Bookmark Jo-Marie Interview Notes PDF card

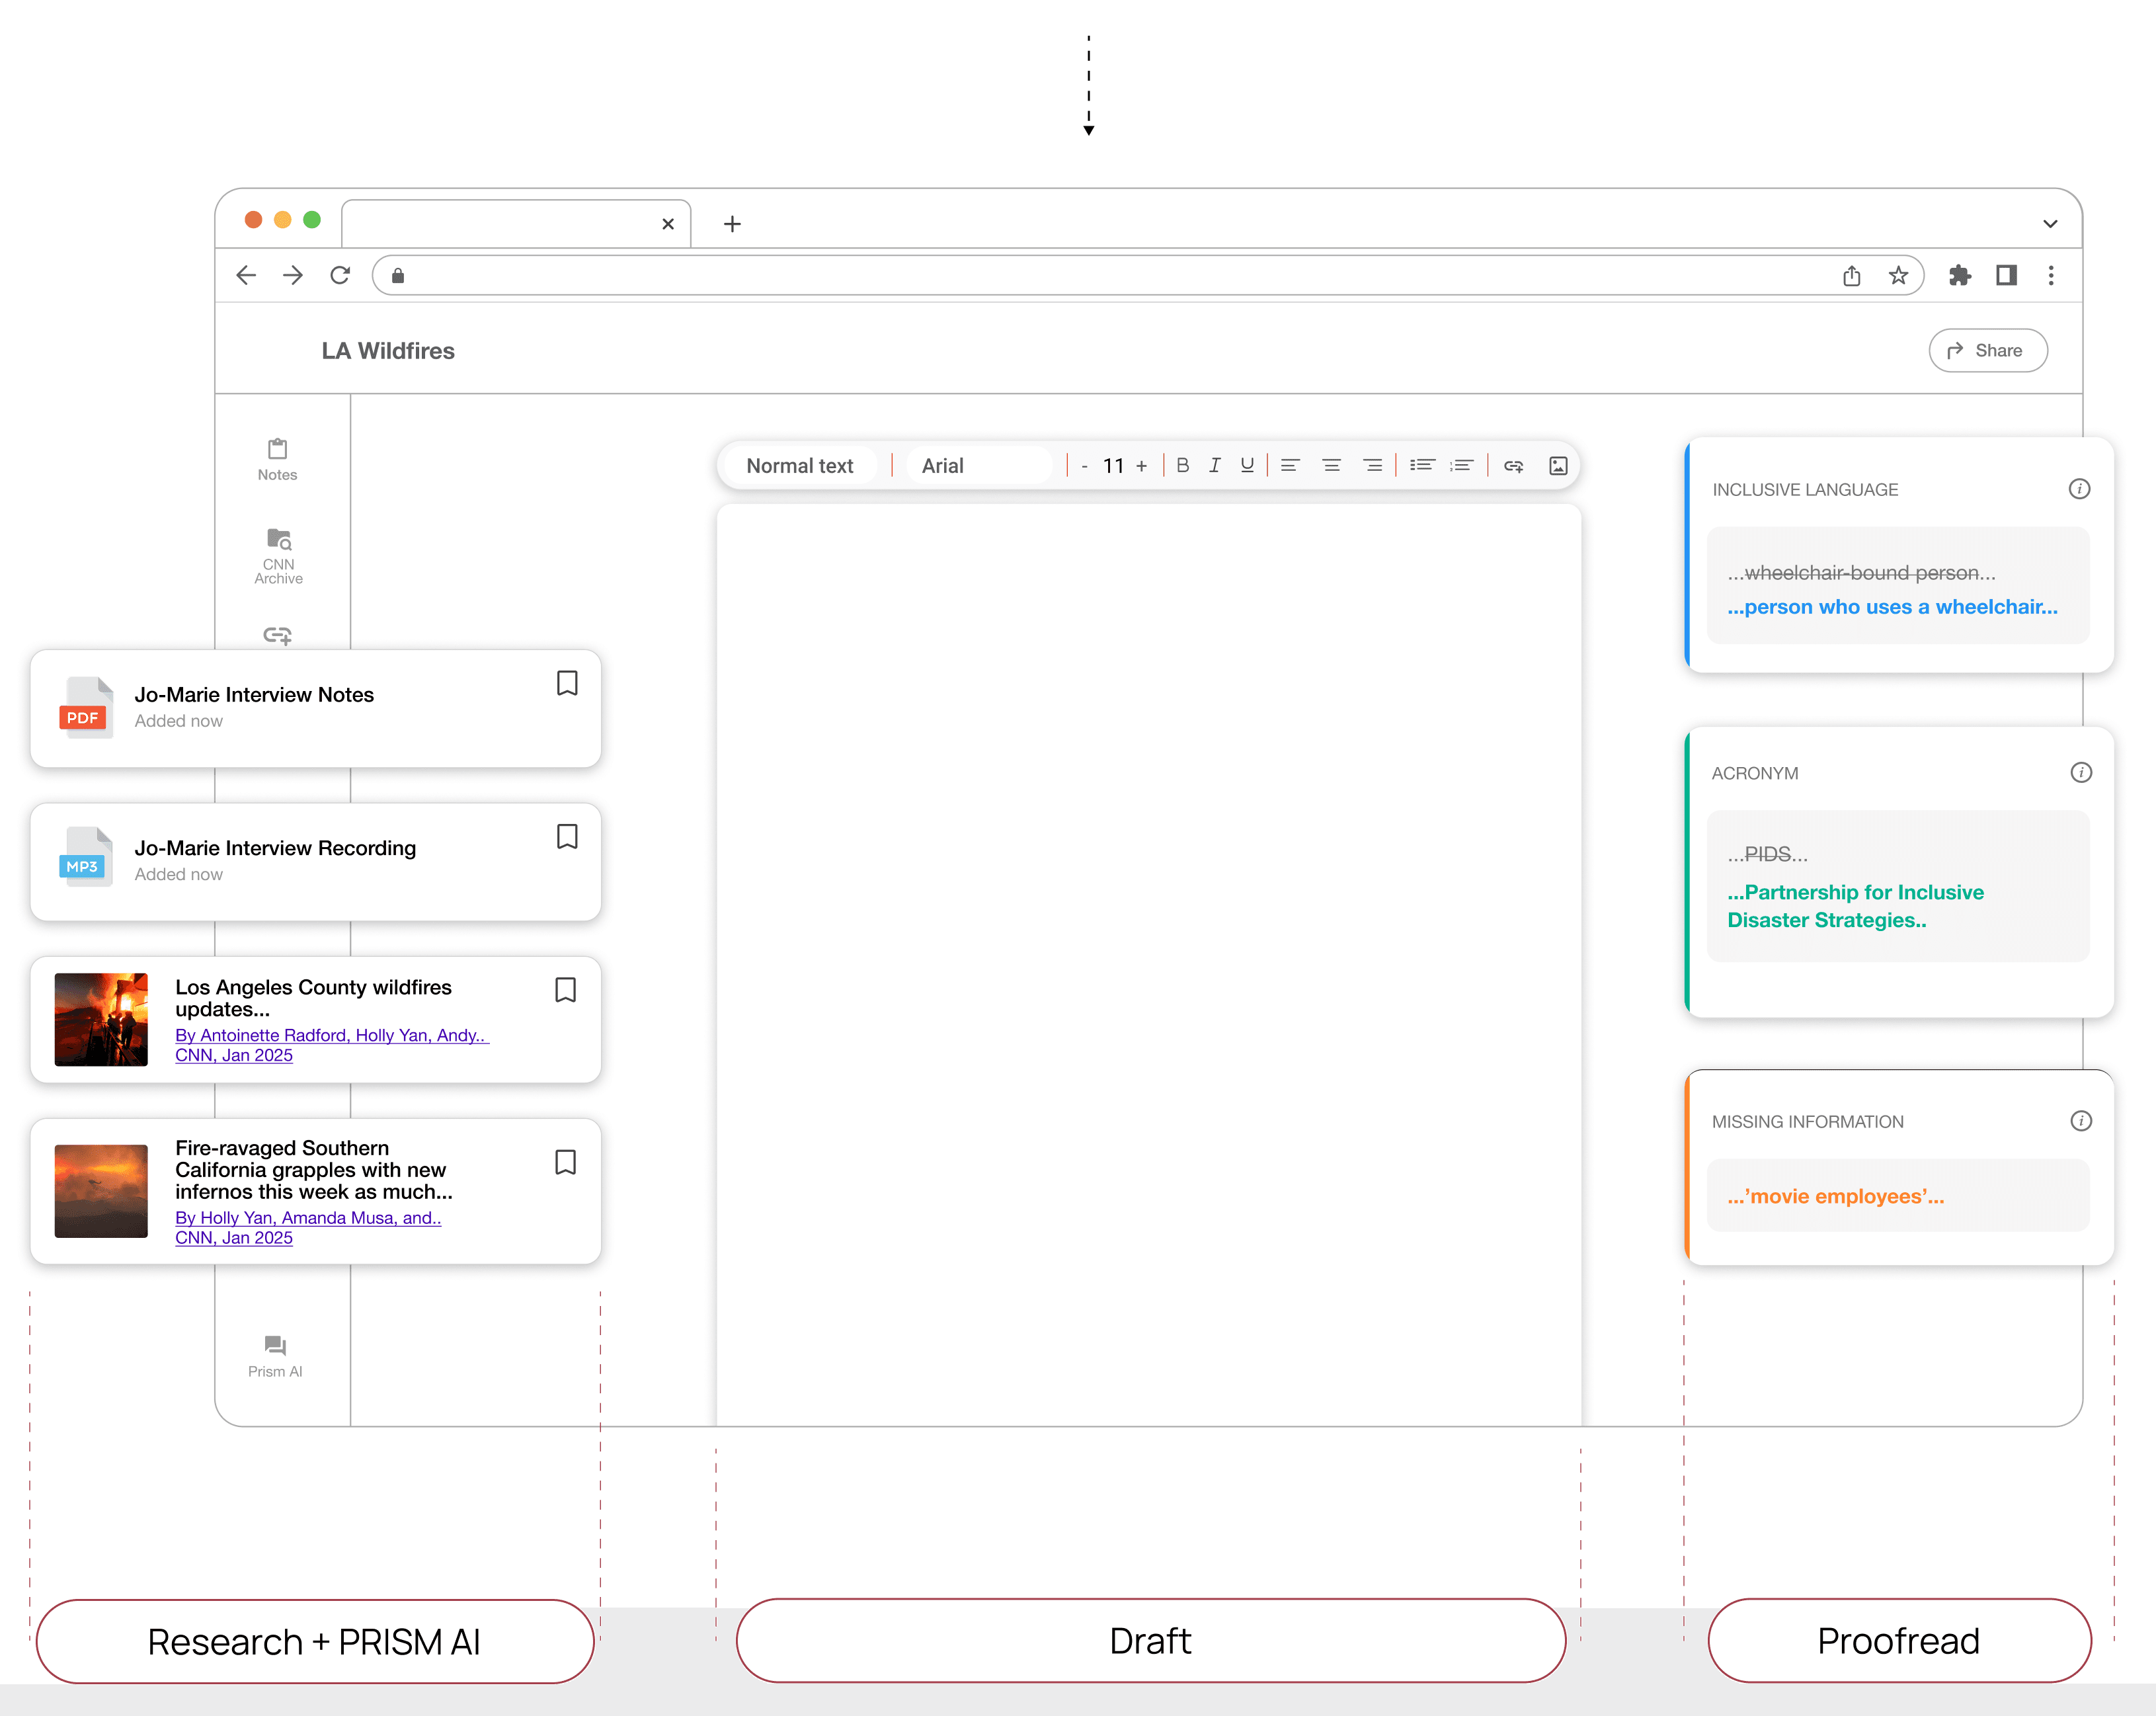567,683
